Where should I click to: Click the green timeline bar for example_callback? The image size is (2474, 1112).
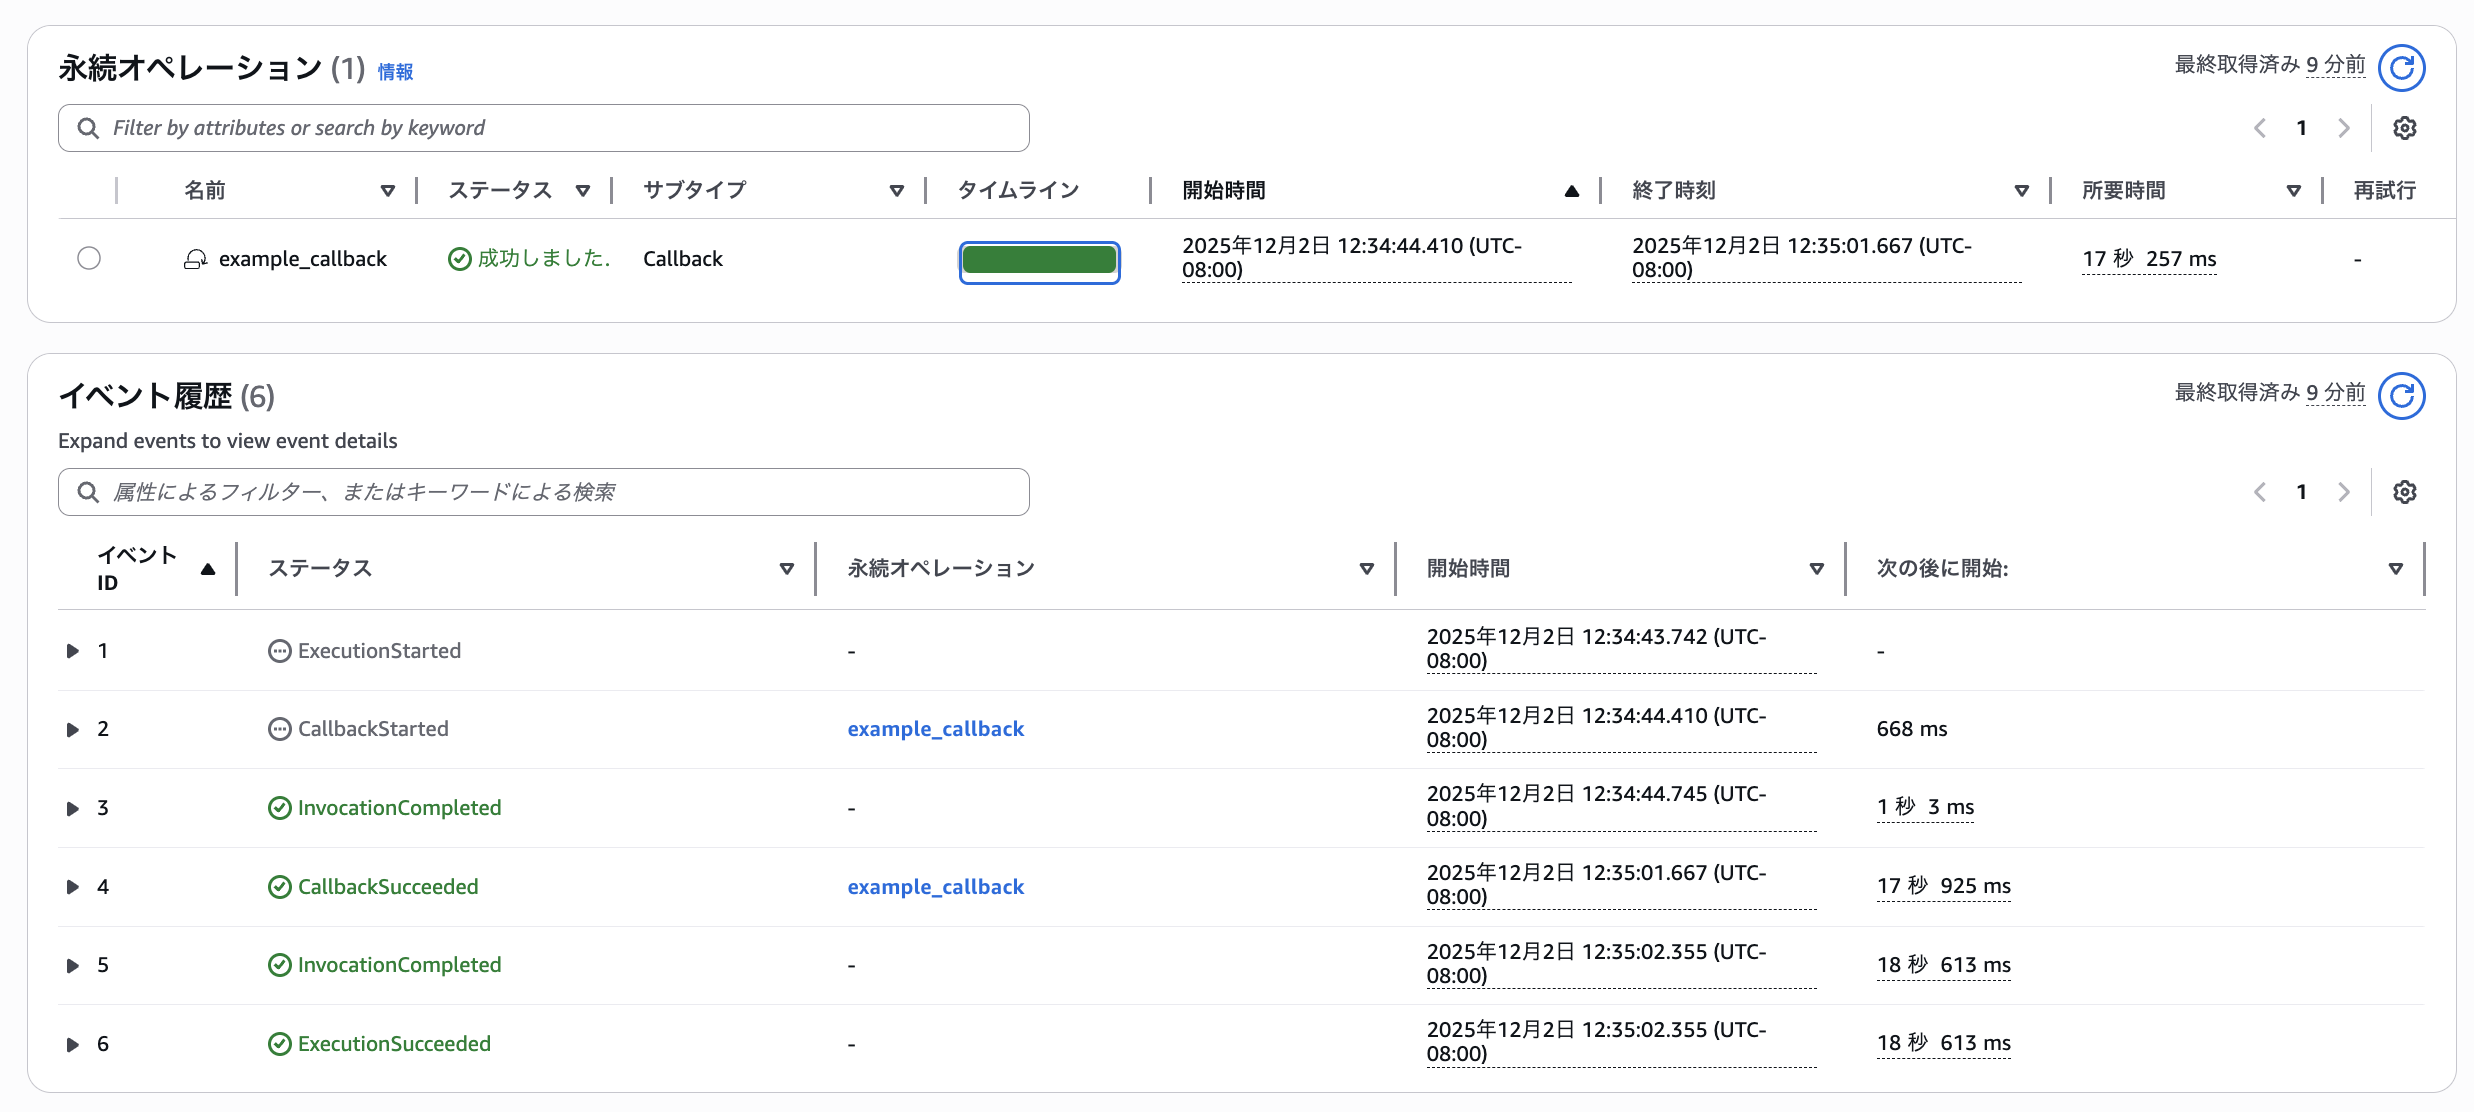pyautogui.click(x=1039, y=261)
